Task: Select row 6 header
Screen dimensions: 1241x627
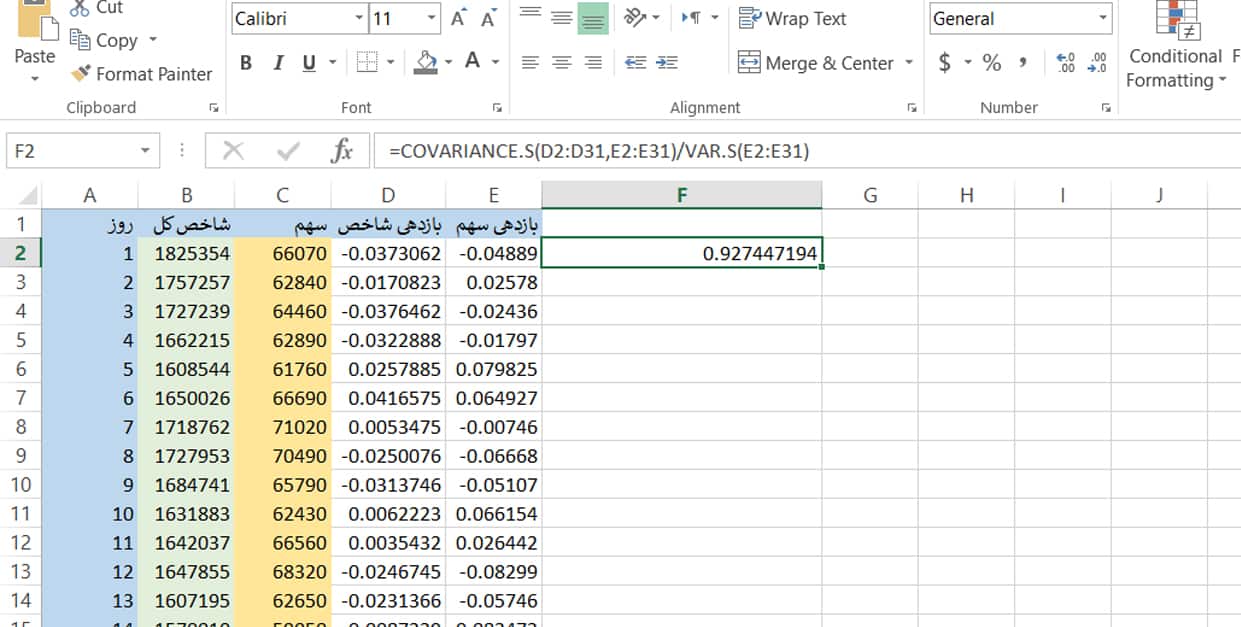Action: pyautogui.click(x=21, y=369)
